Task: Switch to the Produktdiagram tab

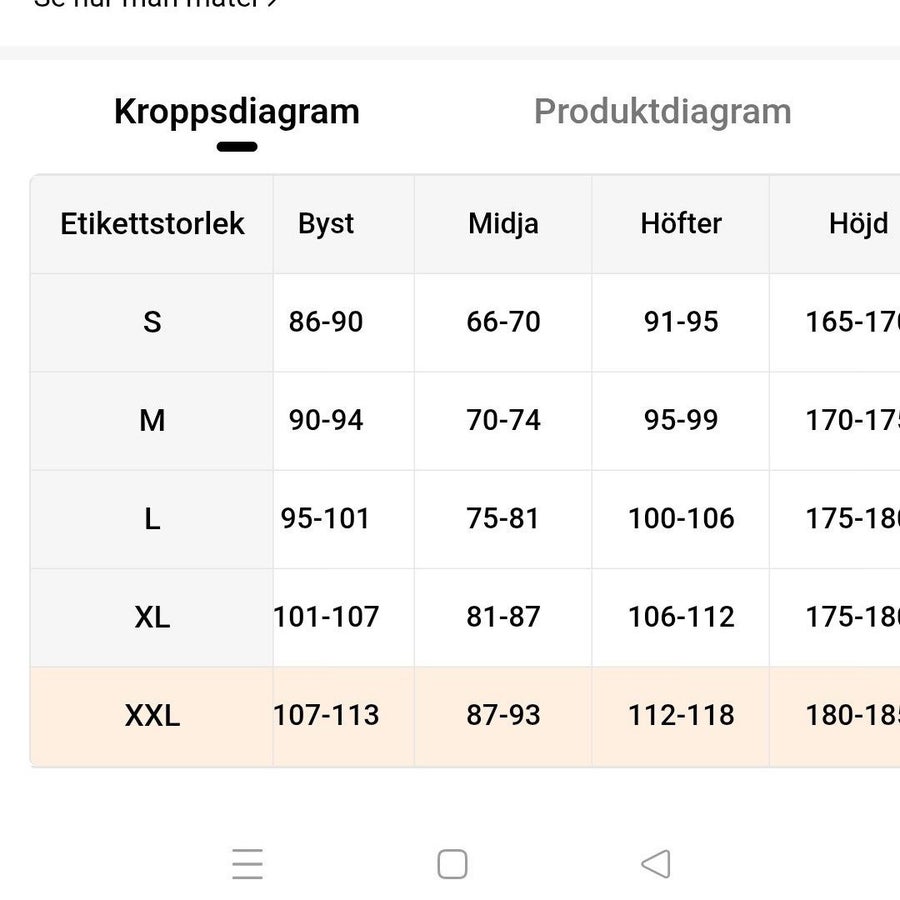Action: click(x=662, y=111)
